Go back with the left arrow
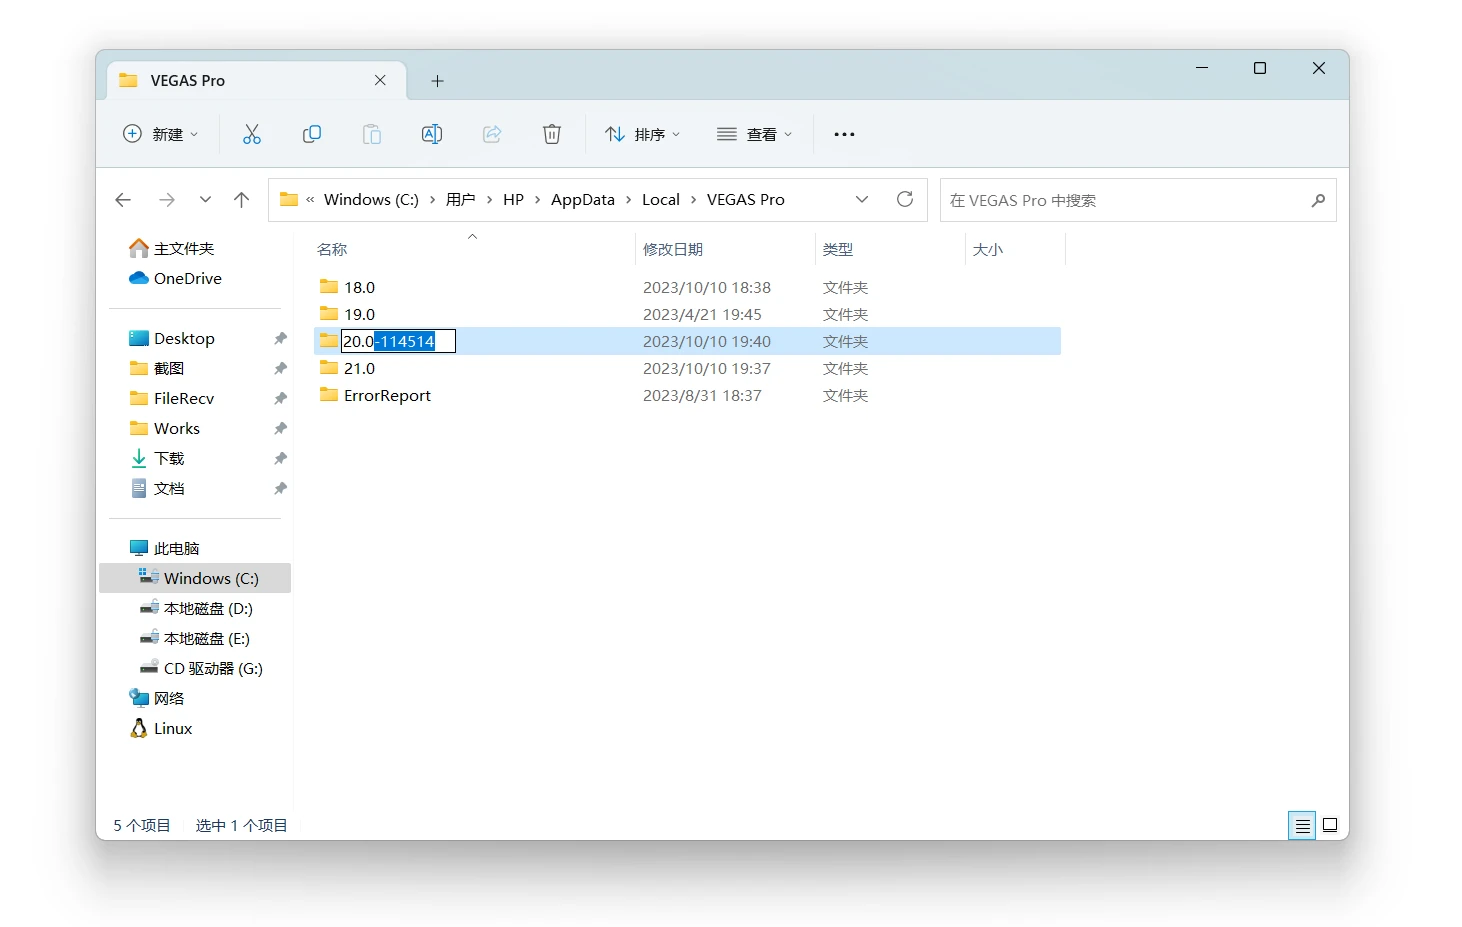 [123, 200]
